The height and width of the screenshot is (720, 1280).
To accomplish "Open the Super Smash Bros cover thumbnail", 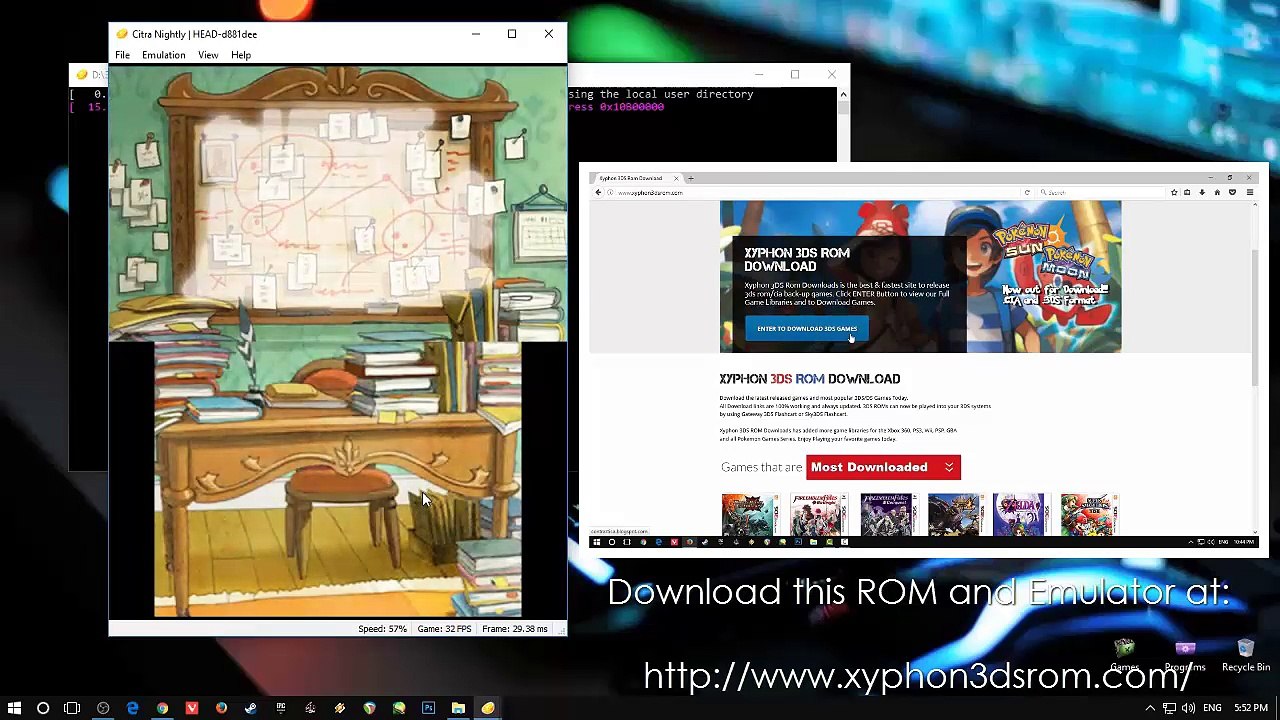I will [x=1088, y=514].
